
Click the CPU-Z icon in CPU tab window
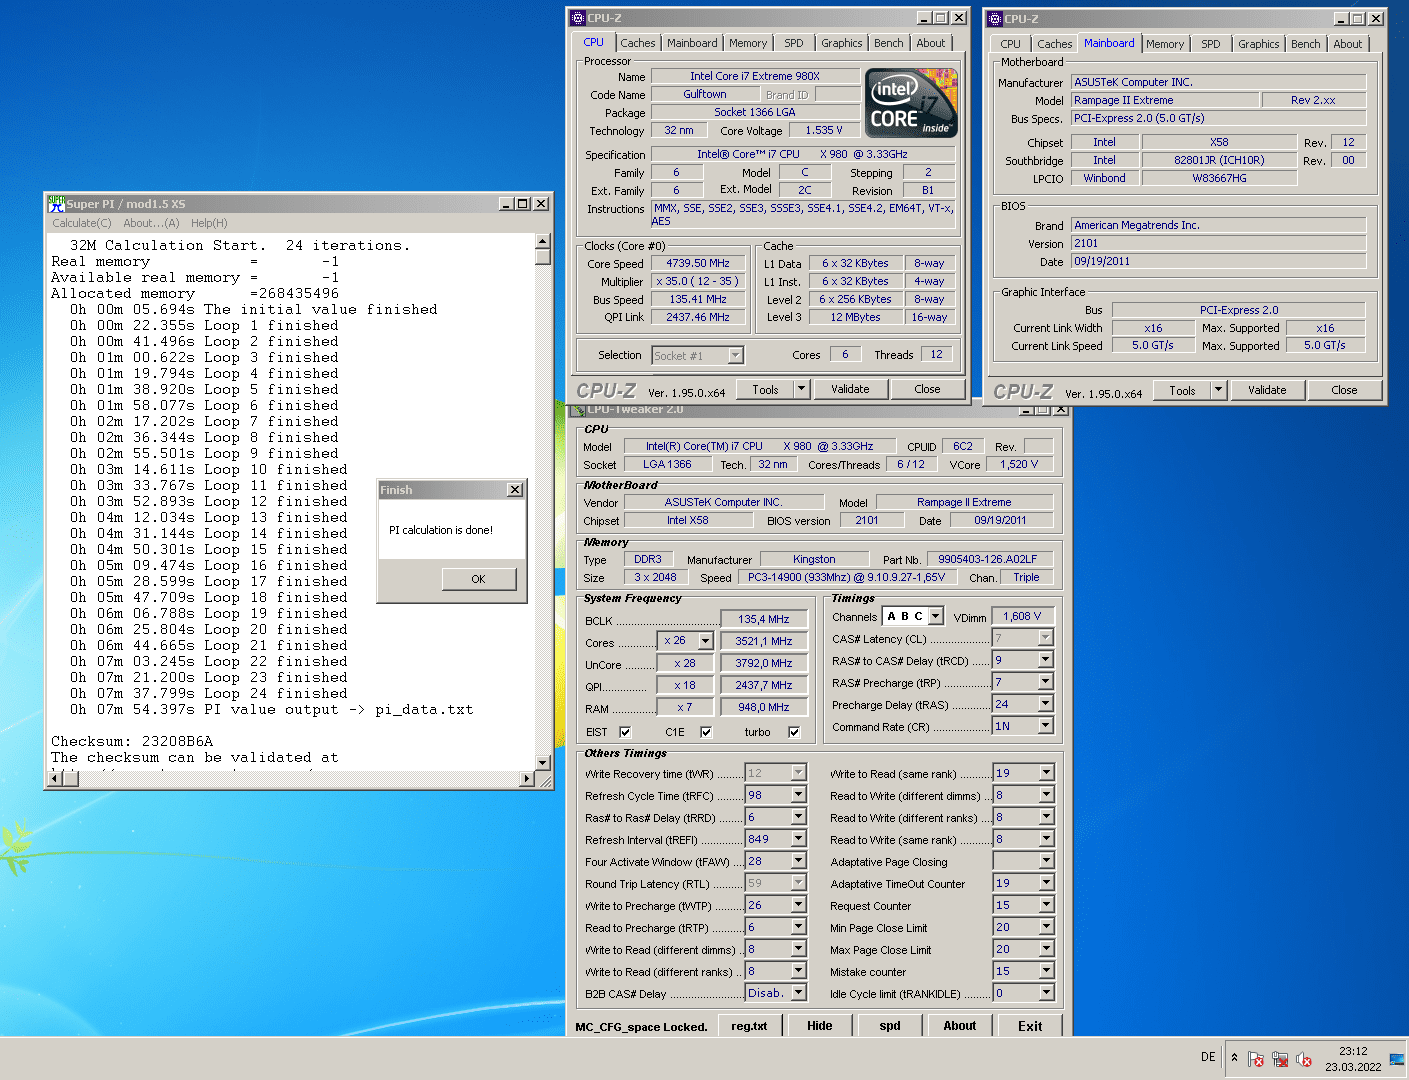pyautogui.click(x=577, y=18)
